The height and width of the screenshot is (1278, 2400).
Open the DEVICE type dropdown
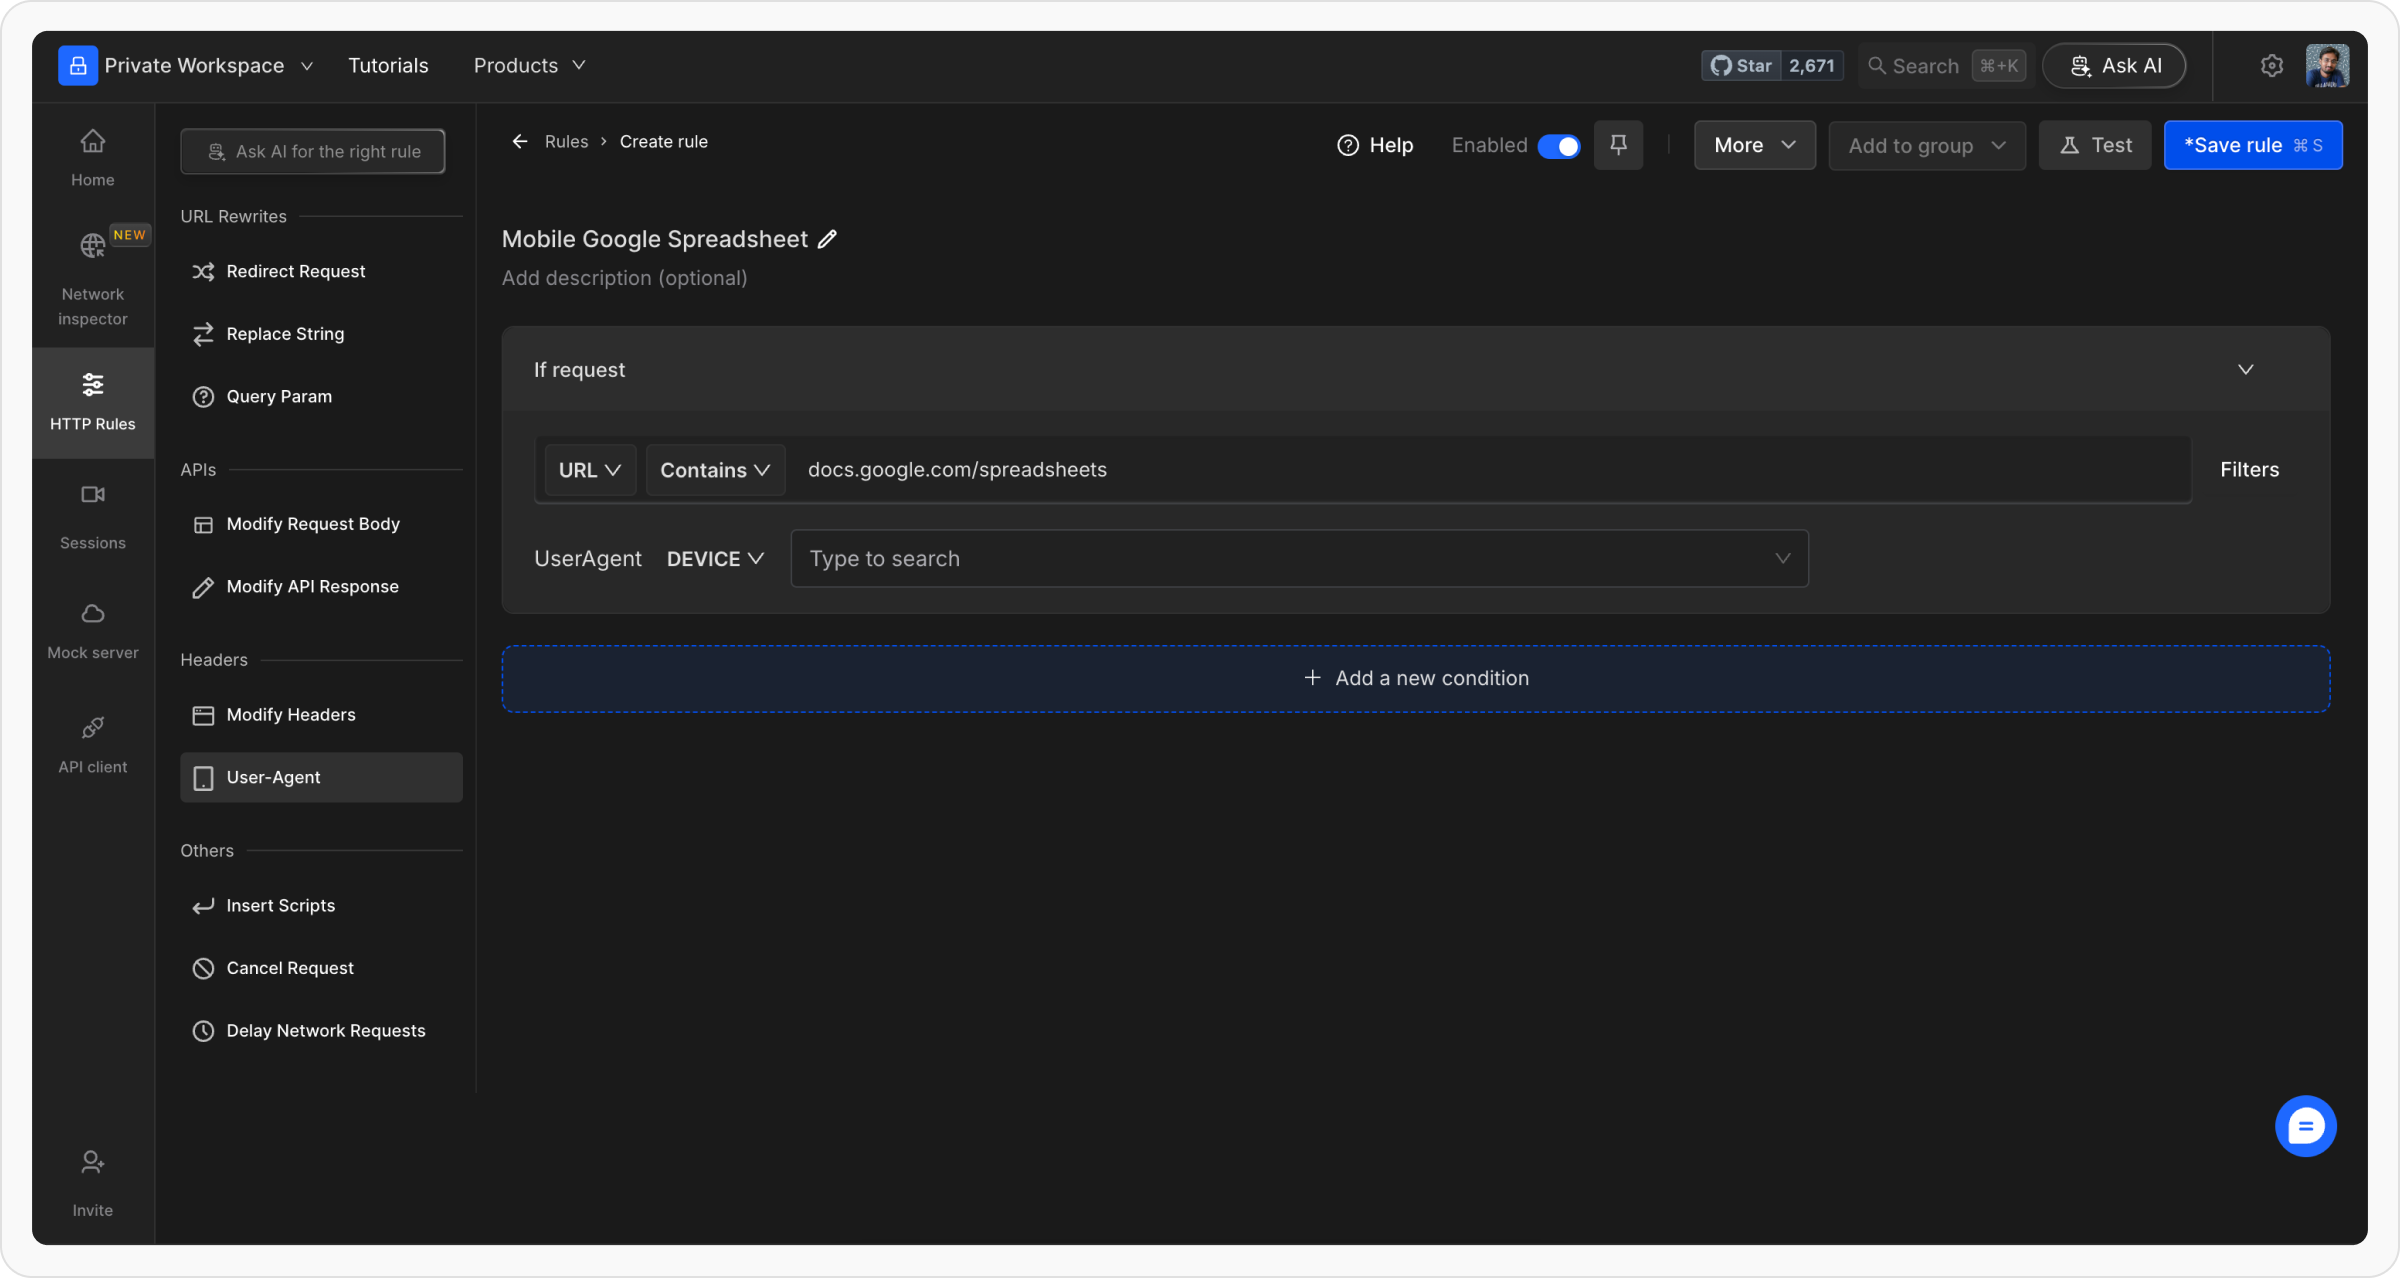(715, 559)
